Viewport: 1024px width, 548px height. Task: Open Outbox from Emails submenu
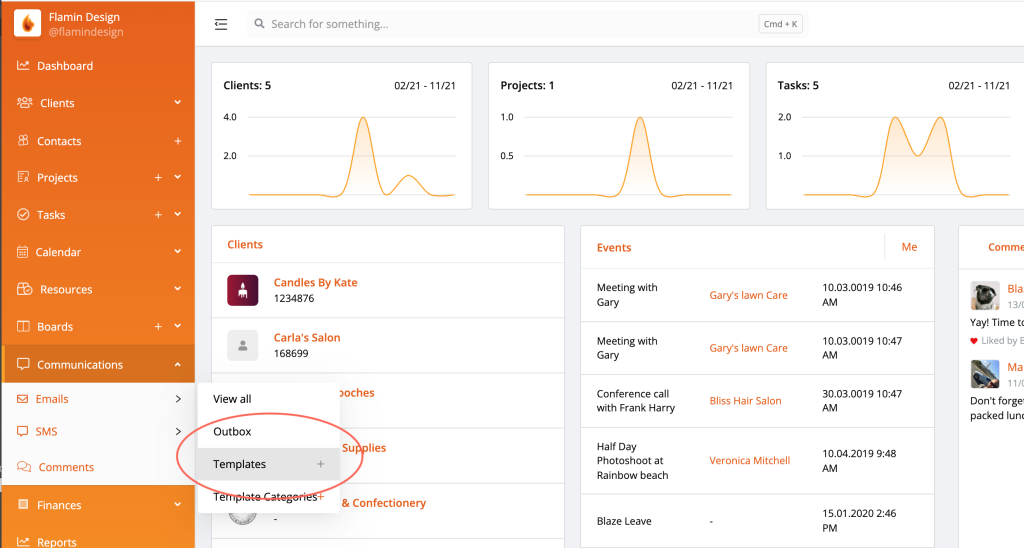(232, 432)
